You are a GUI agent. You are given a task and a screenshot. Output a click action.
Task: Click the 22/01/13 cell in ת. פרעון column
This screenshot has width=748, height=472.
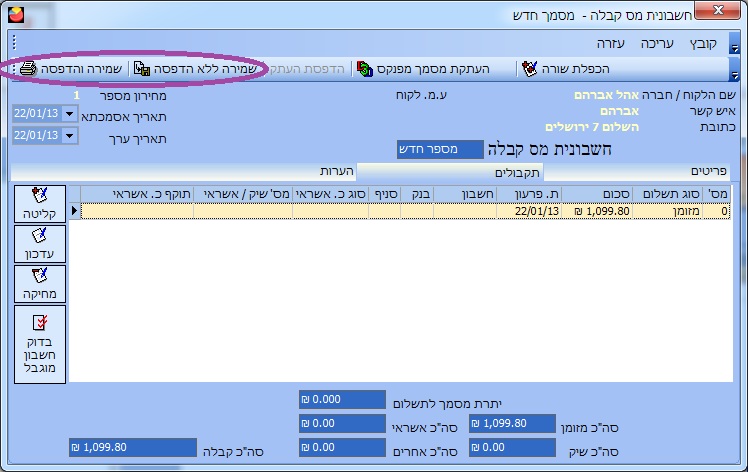coord(530,211)
